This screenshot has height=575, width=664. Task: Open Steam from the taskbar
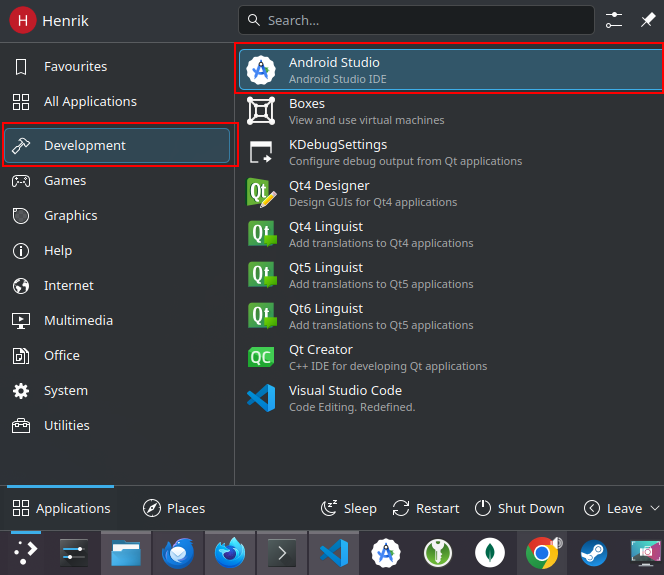(594, 553)
